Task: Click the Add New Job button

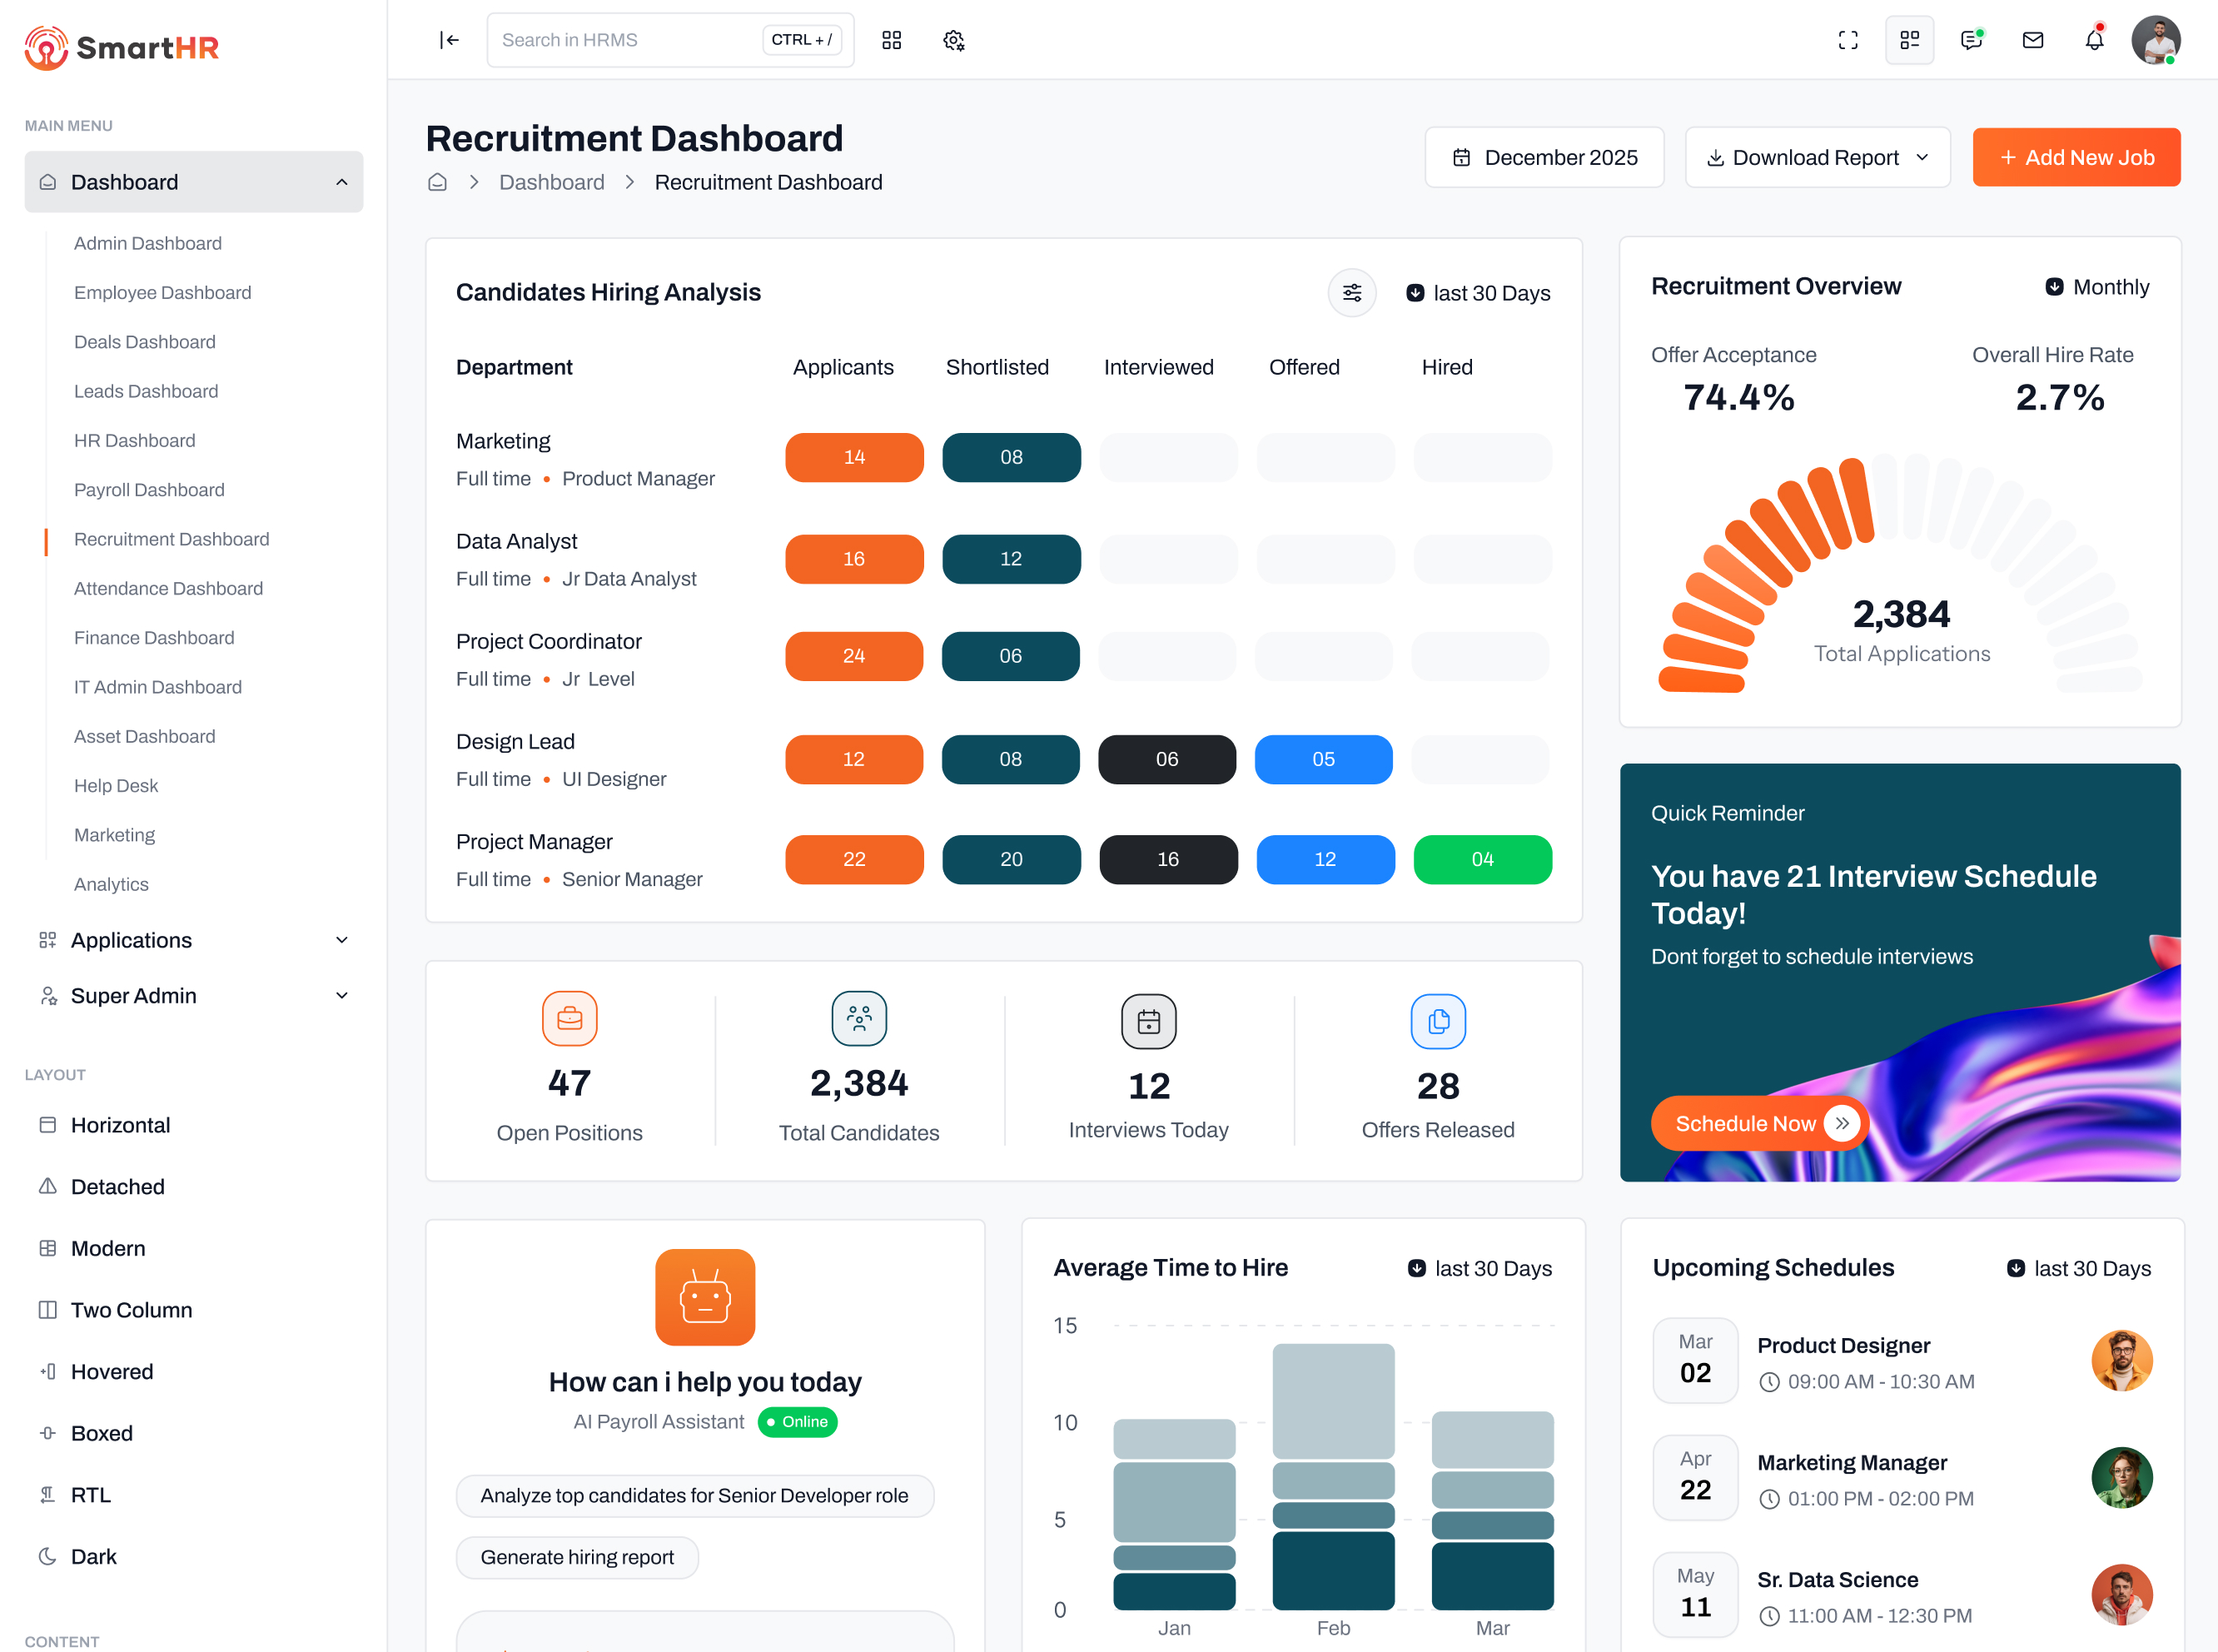Action: (2076, 157)
